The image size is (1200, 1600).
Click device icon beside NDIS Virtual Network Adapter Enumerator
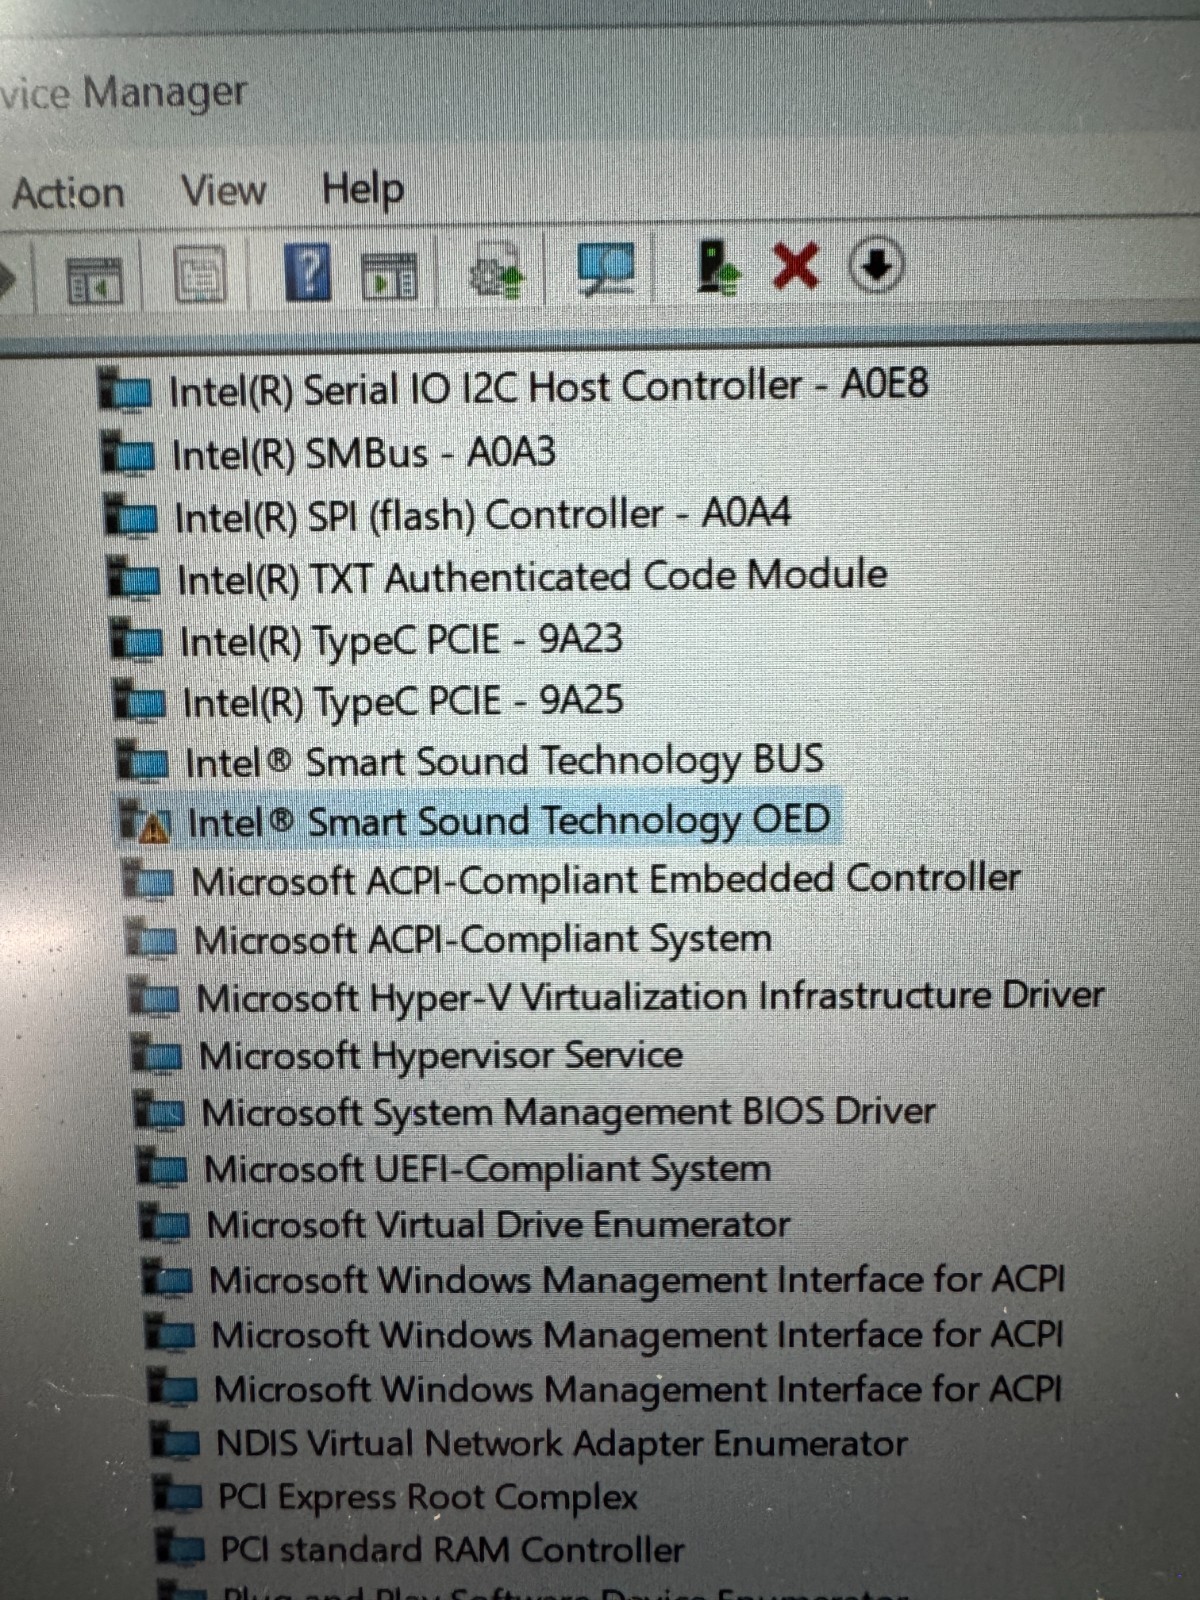tap(175, 1443)
